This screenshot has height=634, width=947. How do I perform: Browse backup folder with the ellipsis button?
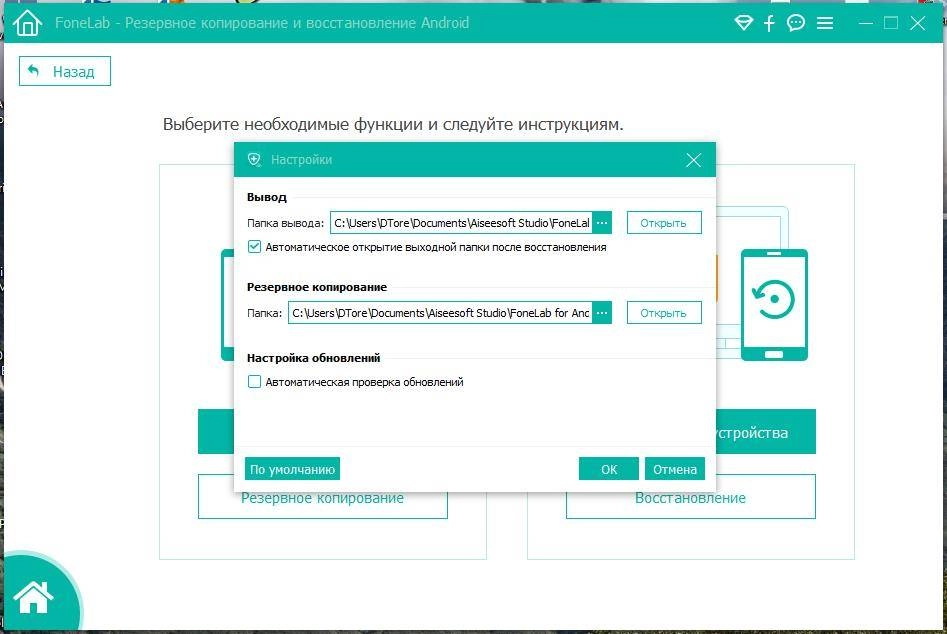pos(602,313)
